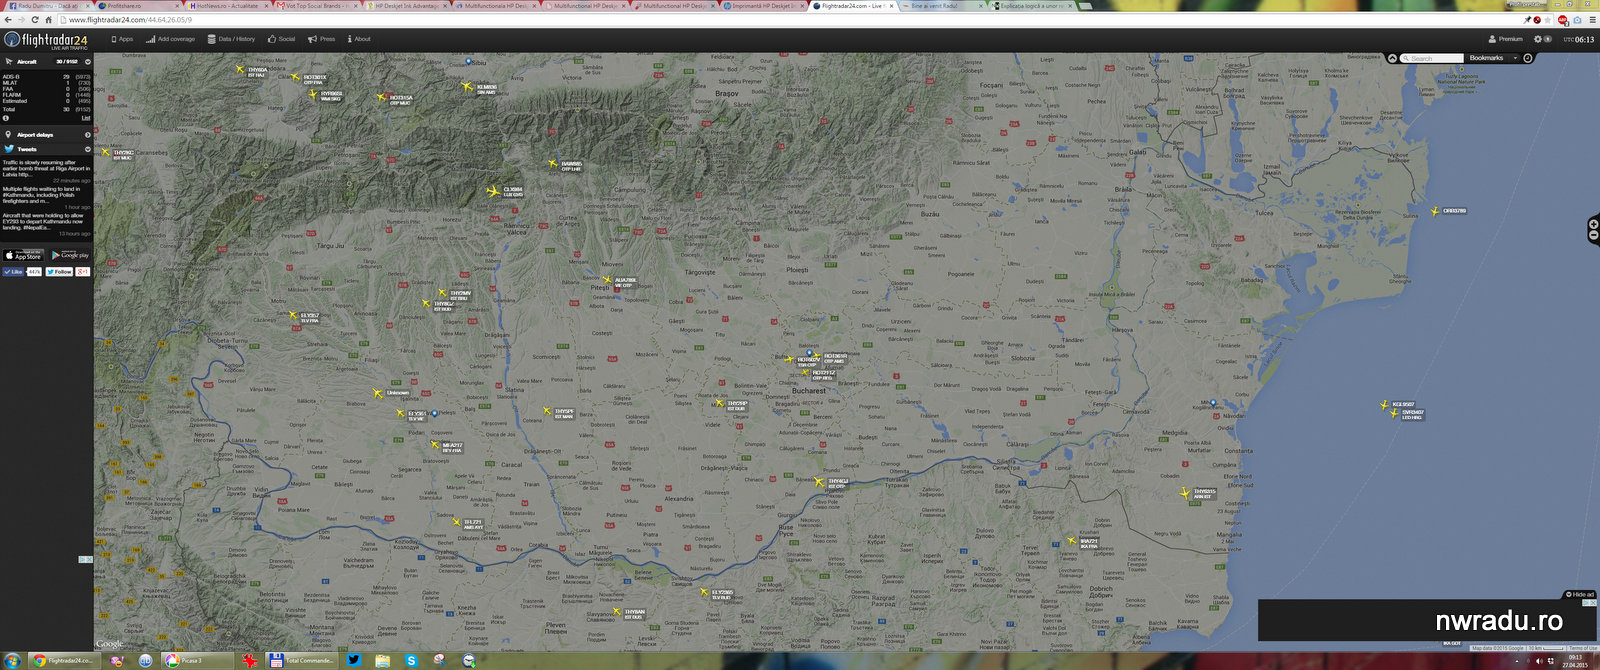Hide the ad at bottom right

1581,595
